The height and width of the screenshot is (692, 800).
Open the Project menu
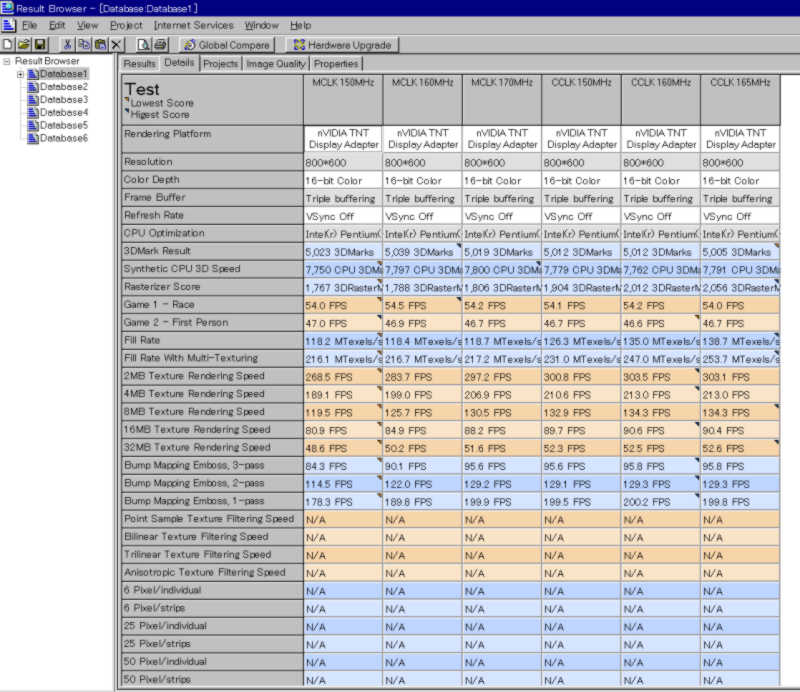pos(126,25)
